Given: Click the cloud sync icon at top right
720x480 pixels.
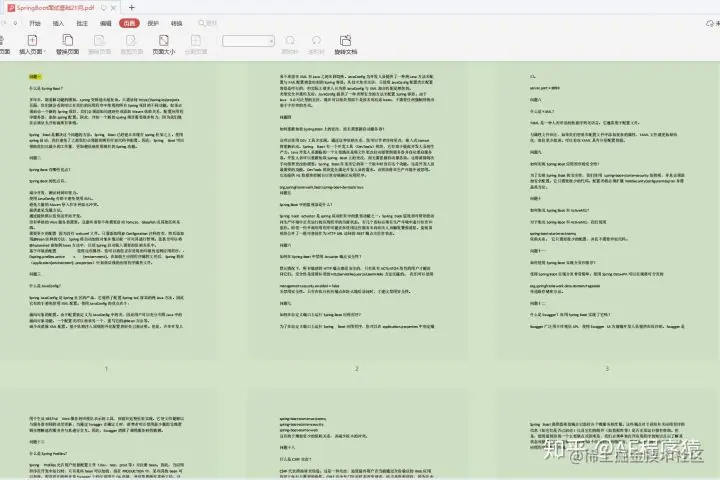Looking at the screenshot, I should pos(710,23).
